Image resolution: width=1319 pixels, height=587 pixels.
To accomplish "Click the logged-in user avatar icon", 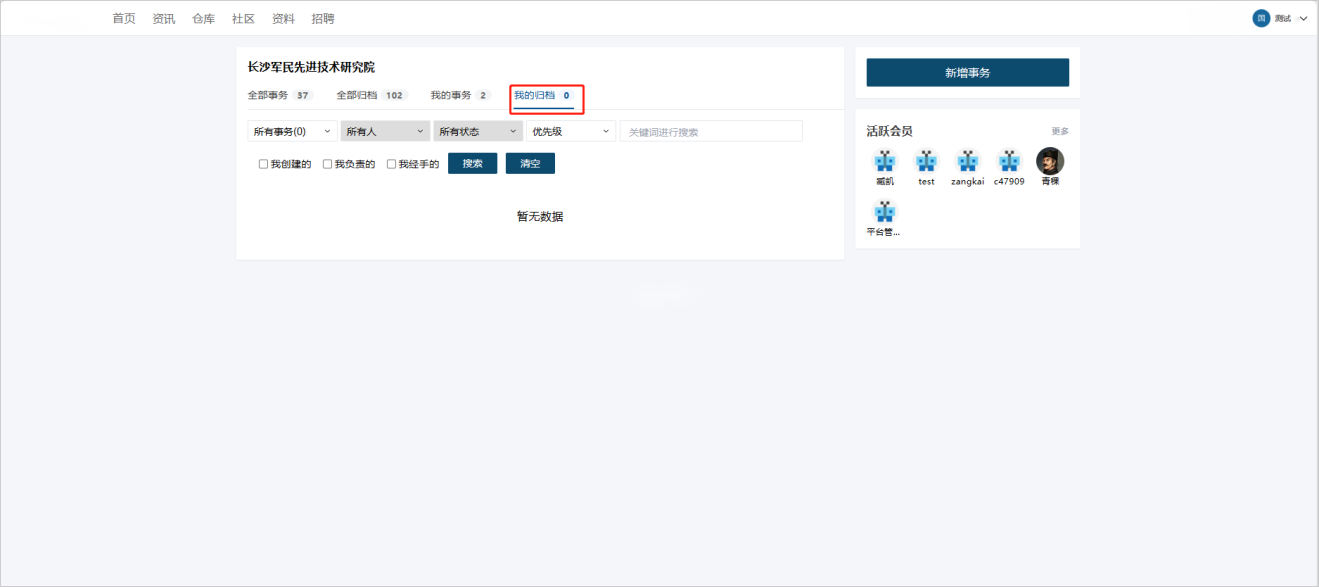I will point(1261,18).
